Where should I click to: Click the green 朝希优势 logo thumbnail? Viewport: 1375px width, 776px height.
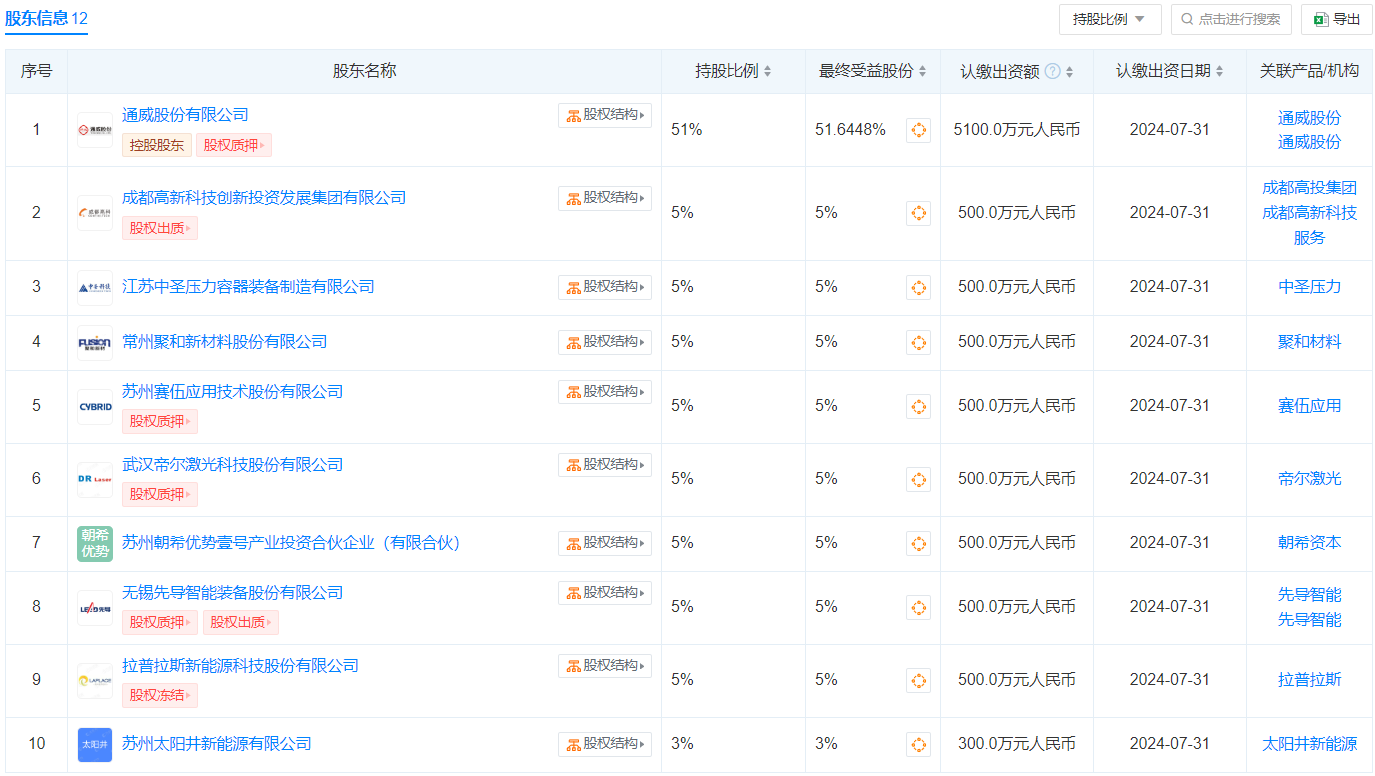click(95, 543)
